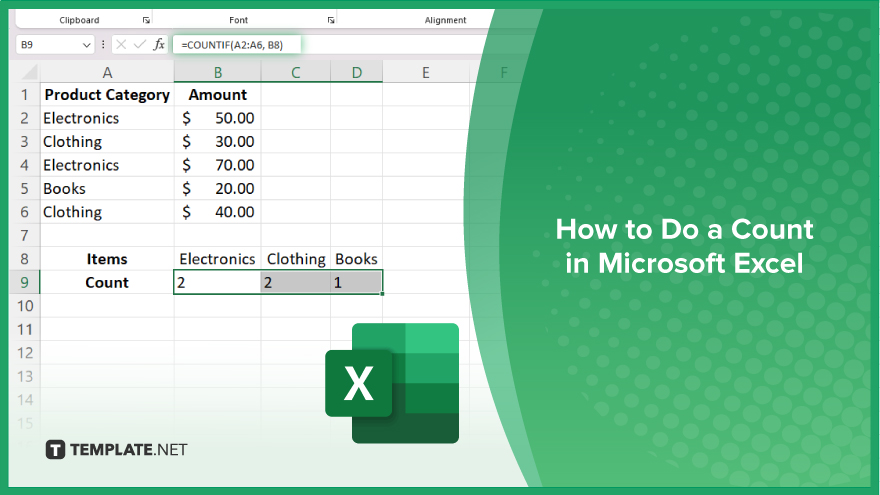Select row 7 header
Viewport: 880px width, 495px height.
click(x=25, y=236)
